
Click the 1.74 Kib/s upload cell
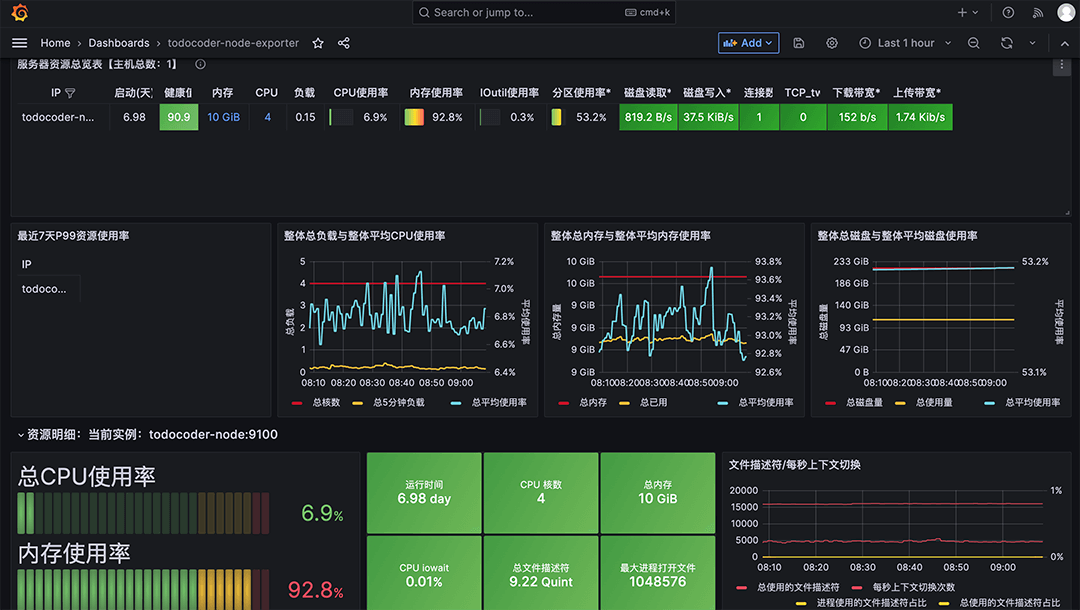(920, 117)
